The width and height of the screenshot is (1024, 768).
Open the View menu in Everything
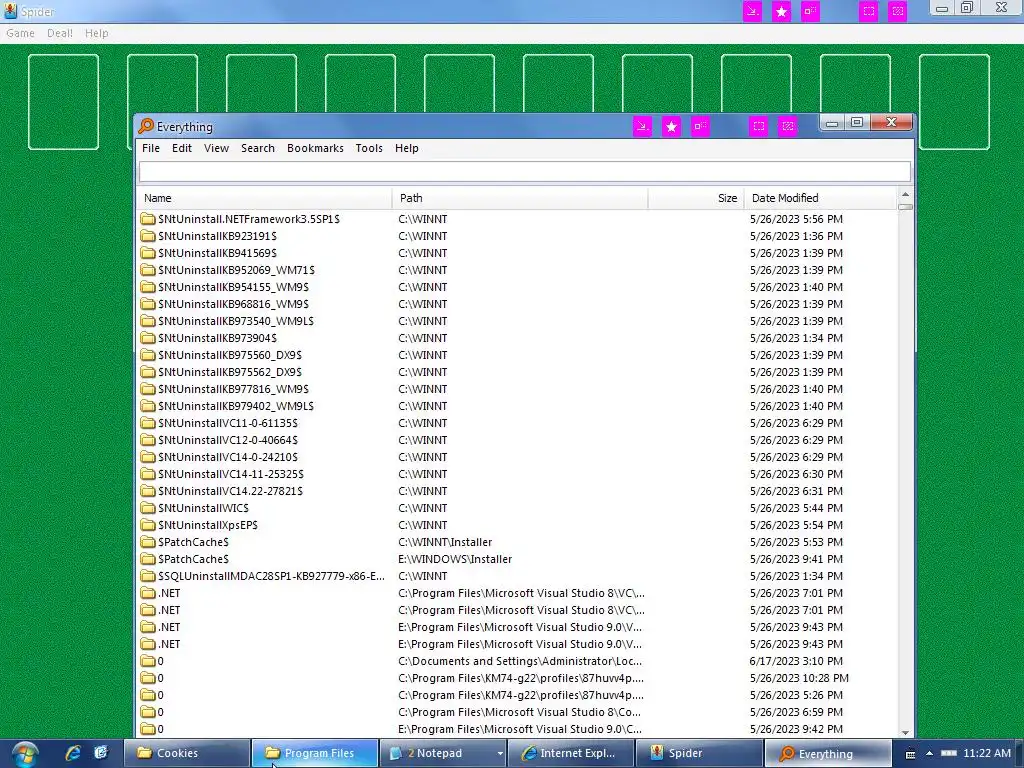click(216, 148)
